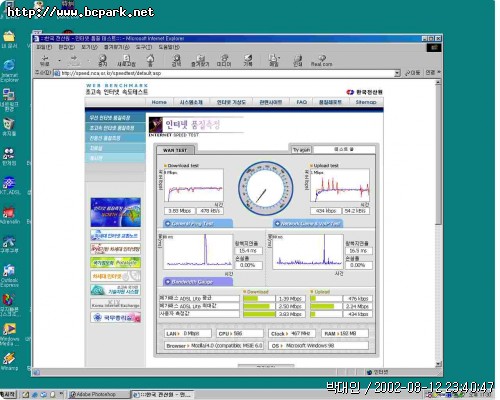Screen dimensions: 500x400
Task: Open the Windows Media desktop icon
Action: pyautogui.click(x=9, y=334)
